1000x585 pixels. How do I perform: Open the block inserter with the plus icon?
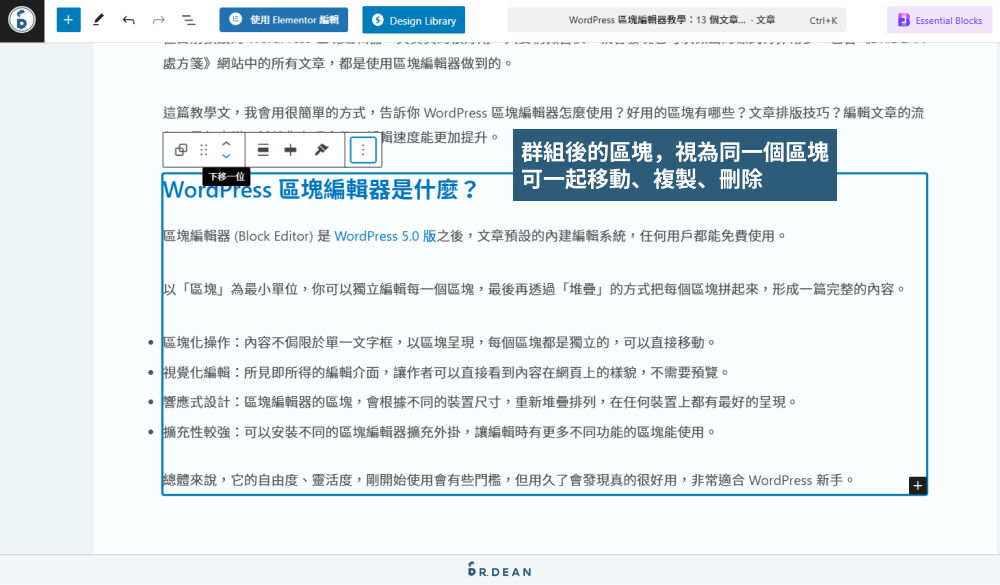click(x=68, y=20)
